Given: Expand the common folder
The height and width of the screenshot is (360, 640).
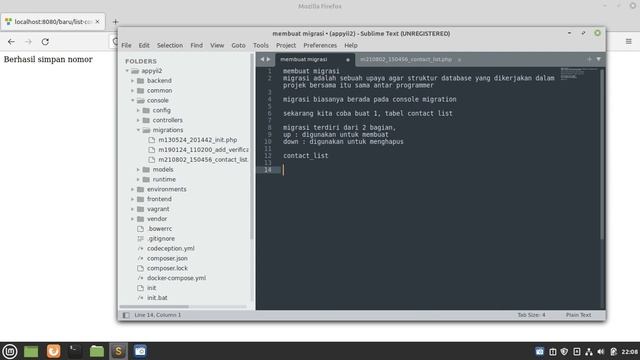Looking at the screenshot, I should [132, 91].
